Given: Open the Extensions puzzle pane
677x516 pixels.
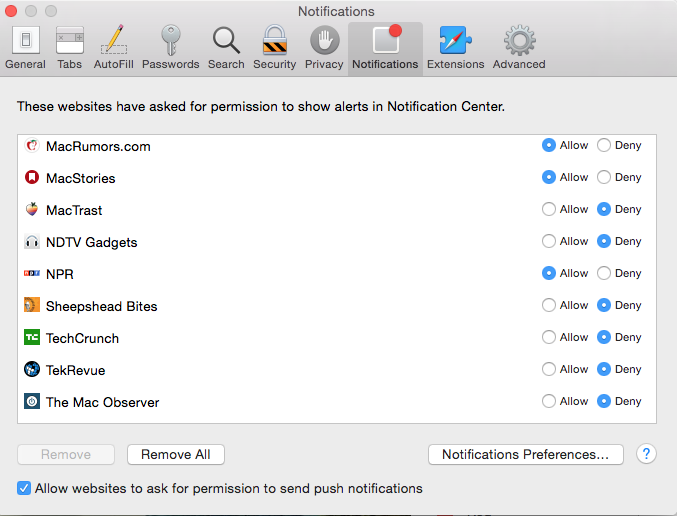Looking at the screenshot, I should (x=456, y=48).
